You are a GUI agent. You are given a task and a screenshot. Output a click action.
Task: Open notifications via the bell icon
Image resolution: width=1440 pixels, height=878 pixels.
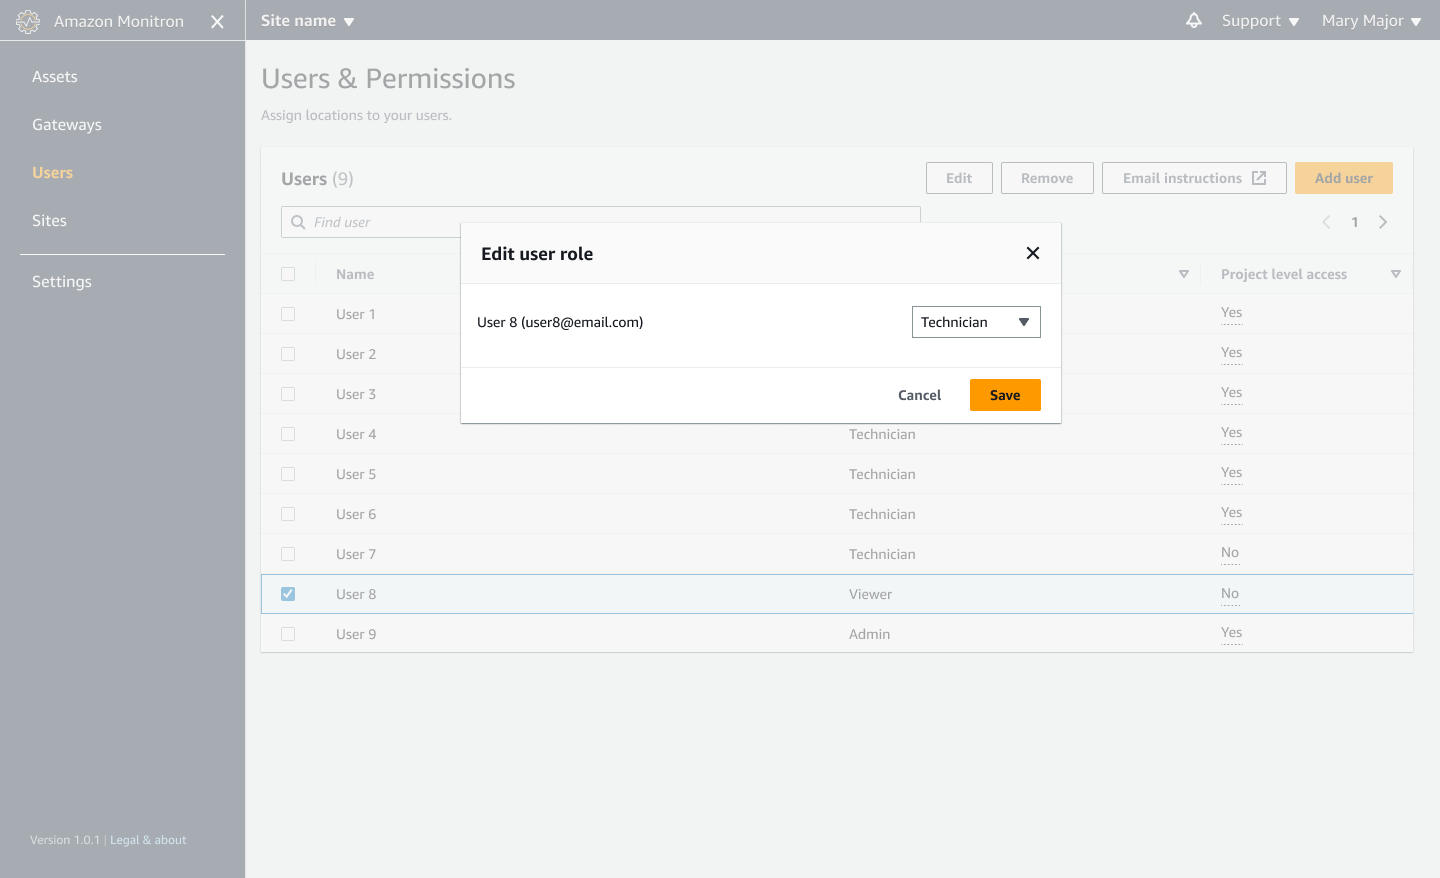1193,20
